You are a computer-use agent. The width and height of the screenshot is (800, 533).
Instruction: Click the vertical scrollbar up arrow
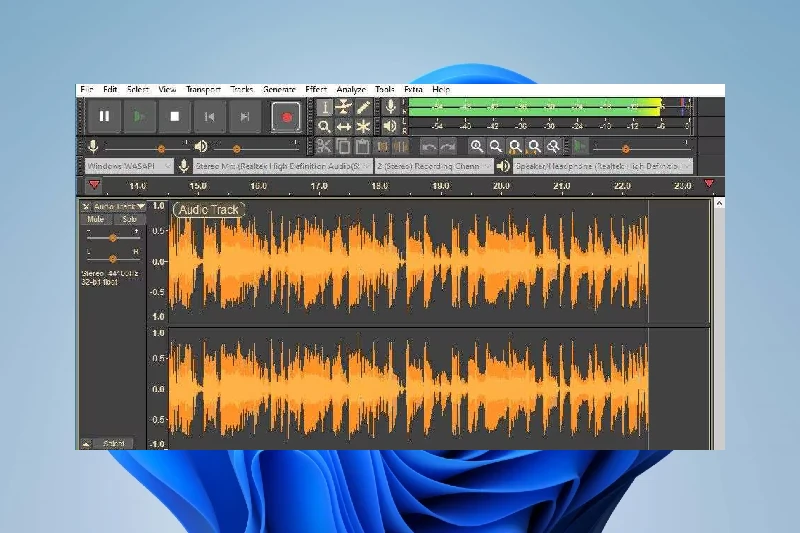pos(719,204)
